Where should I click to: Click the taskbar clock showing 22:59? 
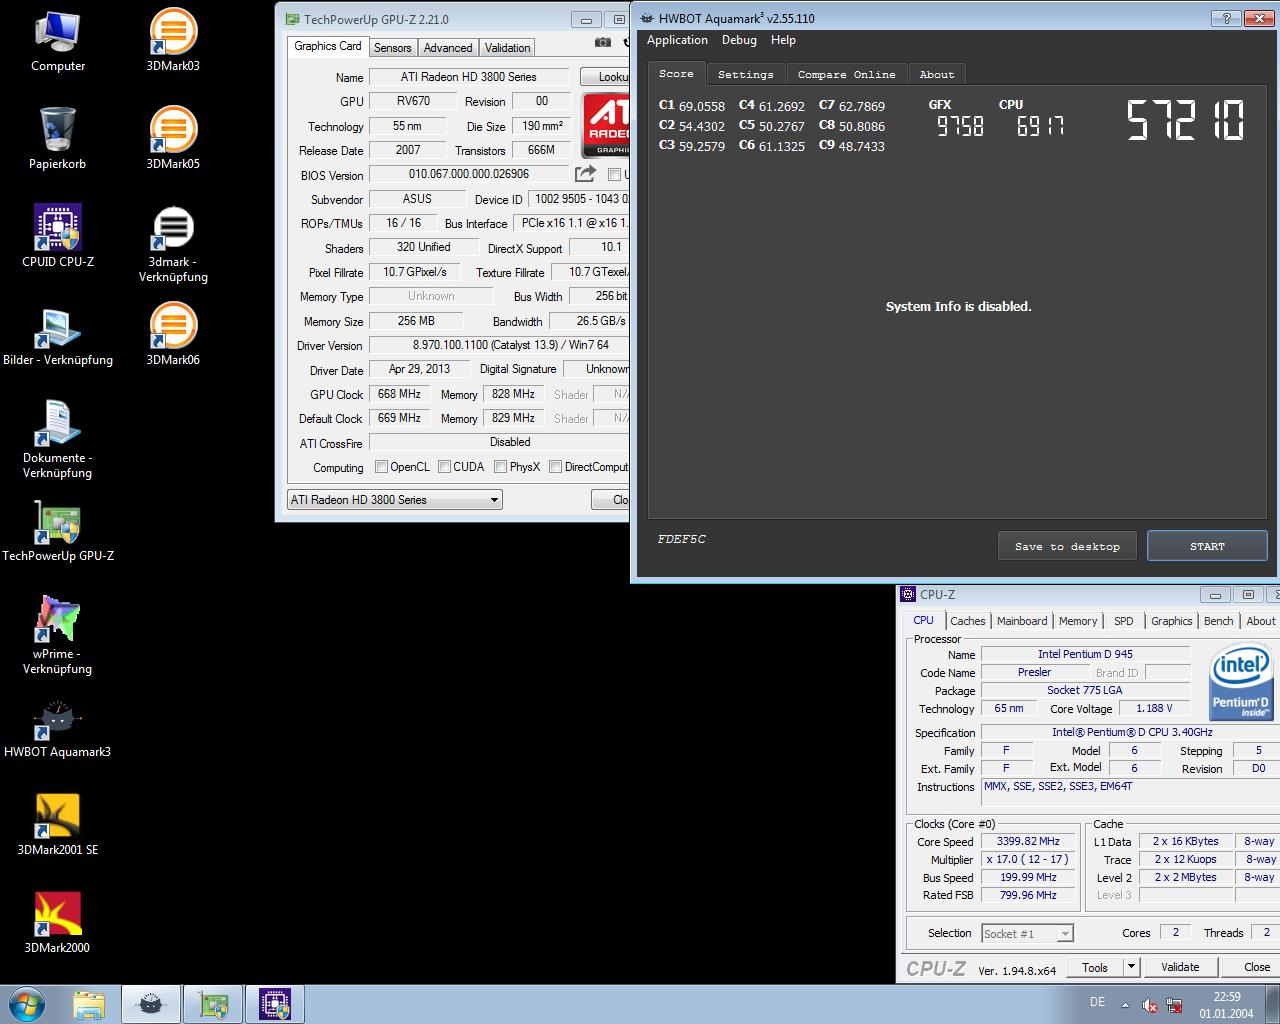click(1226, 1005)
